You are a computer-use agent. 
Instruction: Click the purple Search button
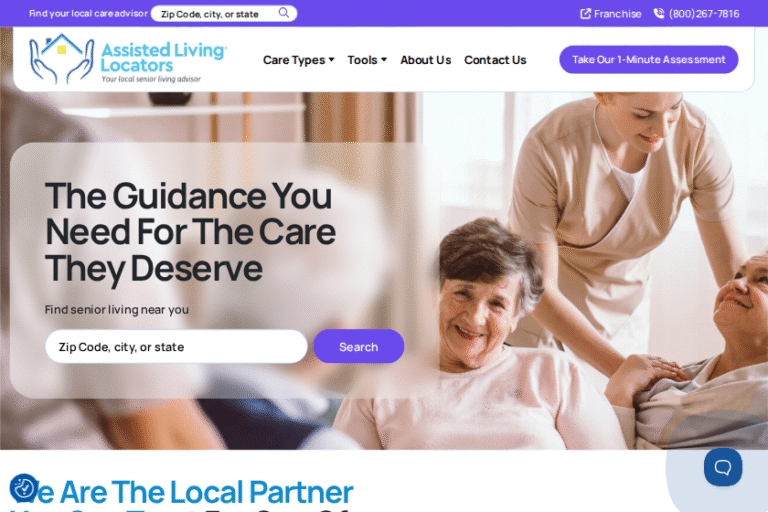[359, 346]
